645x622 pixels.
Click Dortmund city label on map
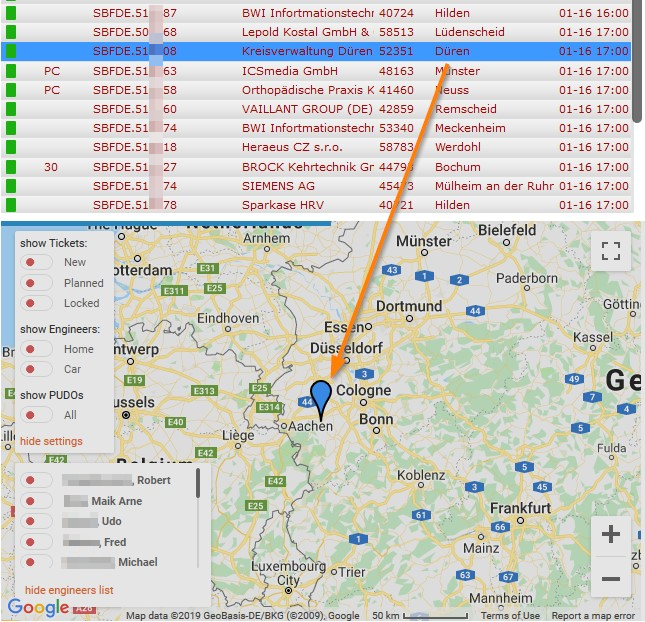tap(409, 306)
